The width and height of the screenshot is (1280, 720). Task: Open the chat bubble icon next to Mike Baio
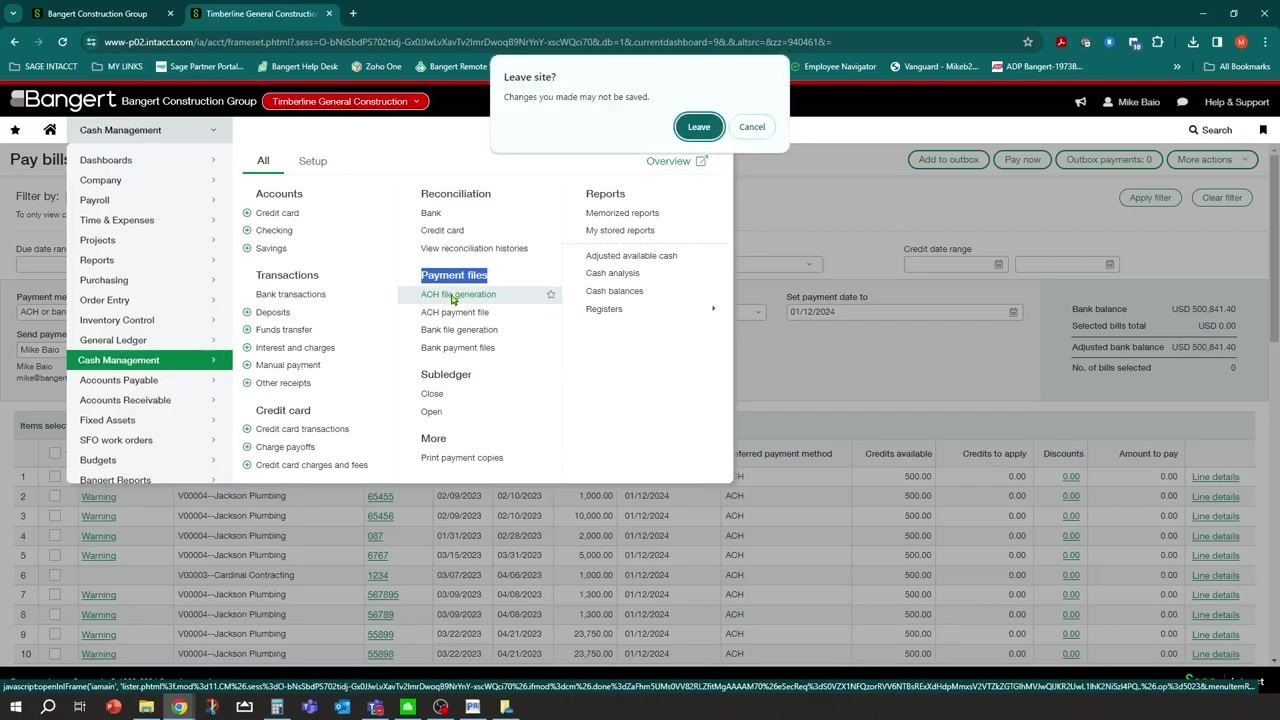tap(1182, 102)
